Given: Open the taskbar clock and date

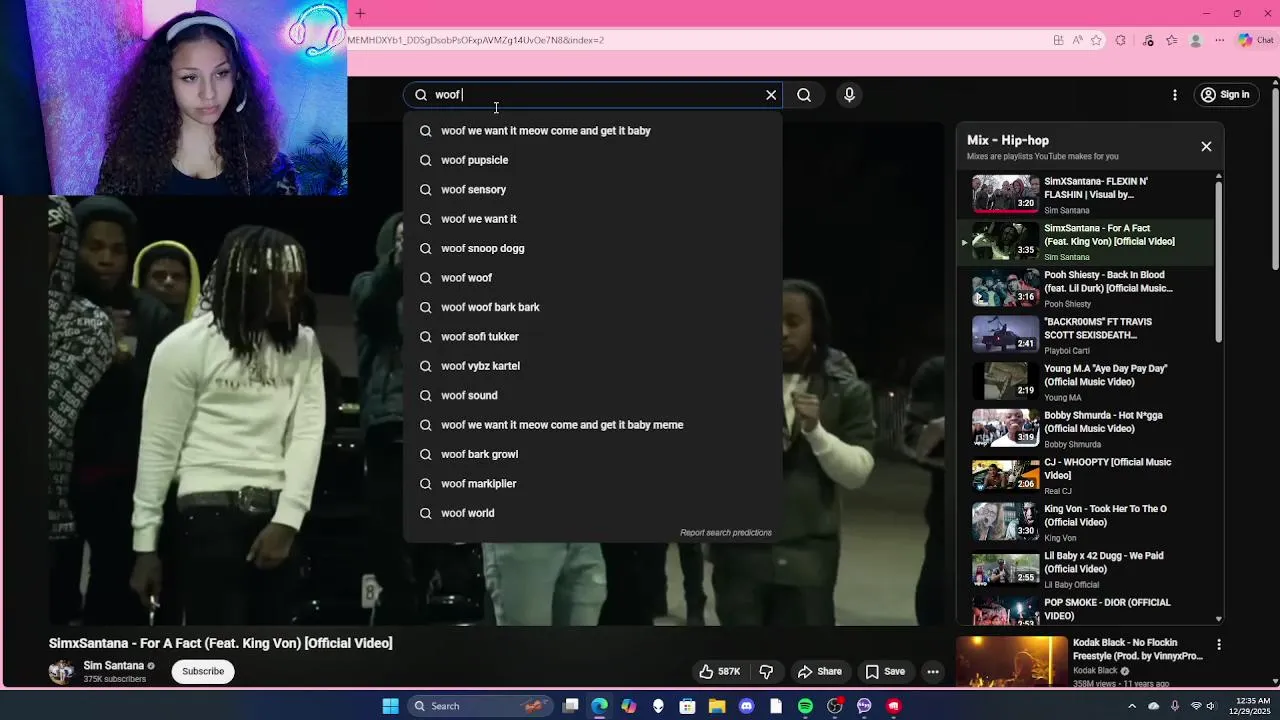Looking at the screenshot, I should [x=1249, y=706].
